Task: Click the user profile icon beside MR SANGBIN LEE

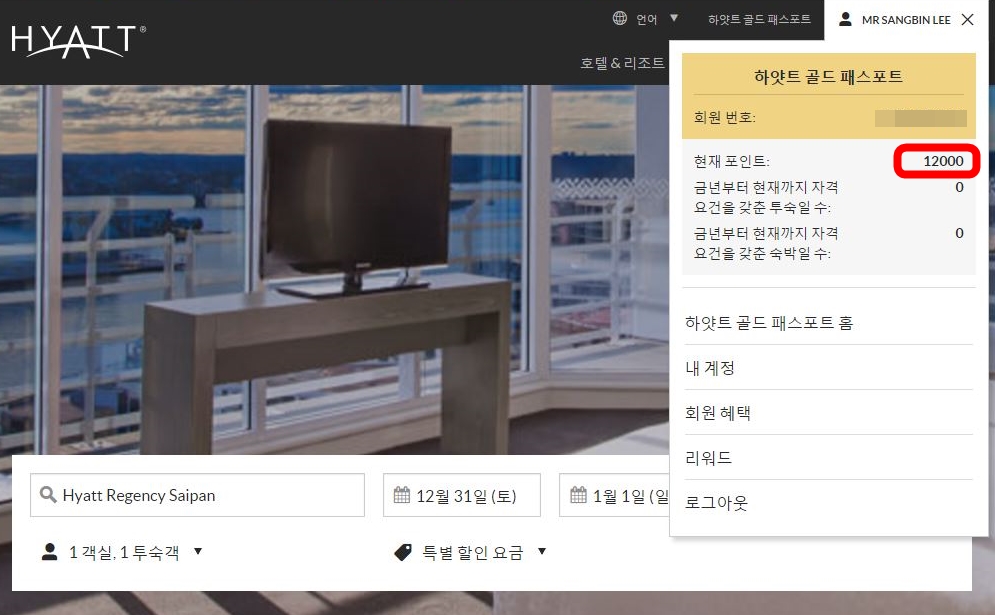Action: point(845,20)
